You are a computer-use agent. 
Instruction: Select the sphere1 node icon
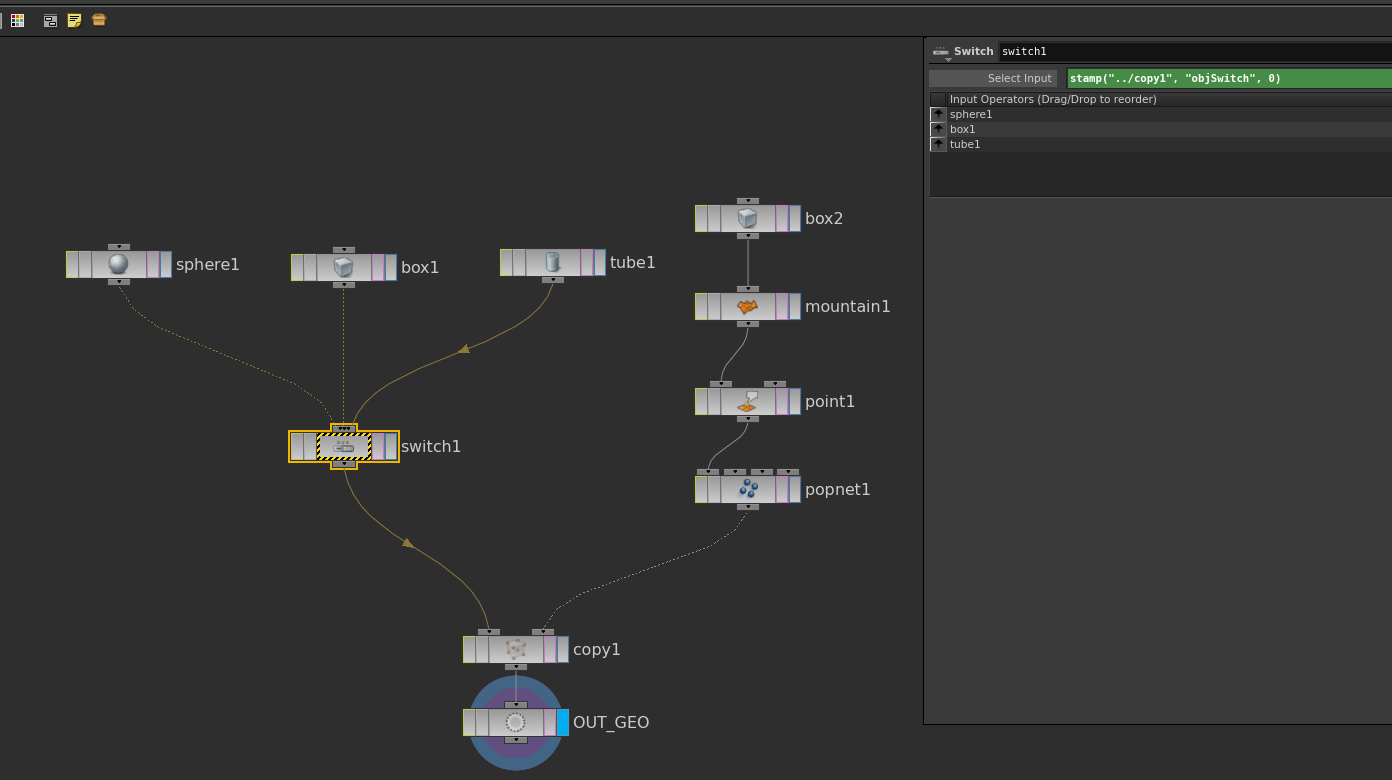[x=118, y=264]
